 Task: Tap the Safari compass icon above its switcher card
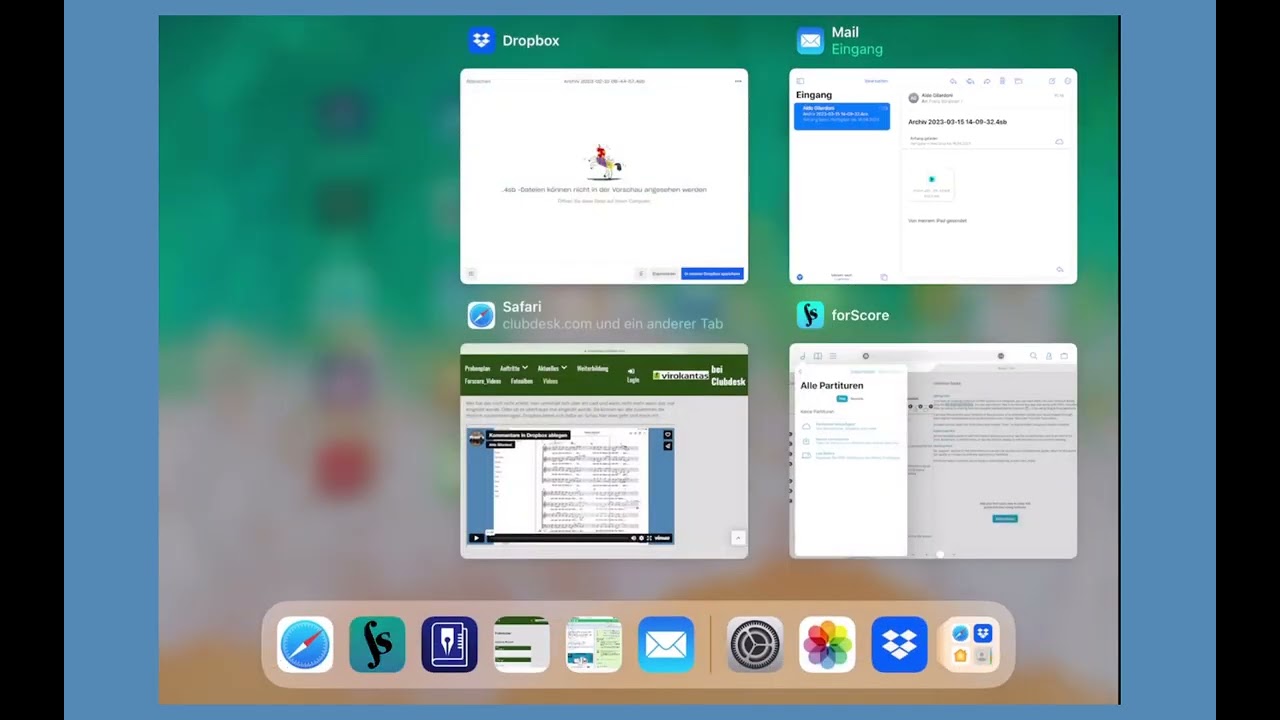tap(481, 315)
